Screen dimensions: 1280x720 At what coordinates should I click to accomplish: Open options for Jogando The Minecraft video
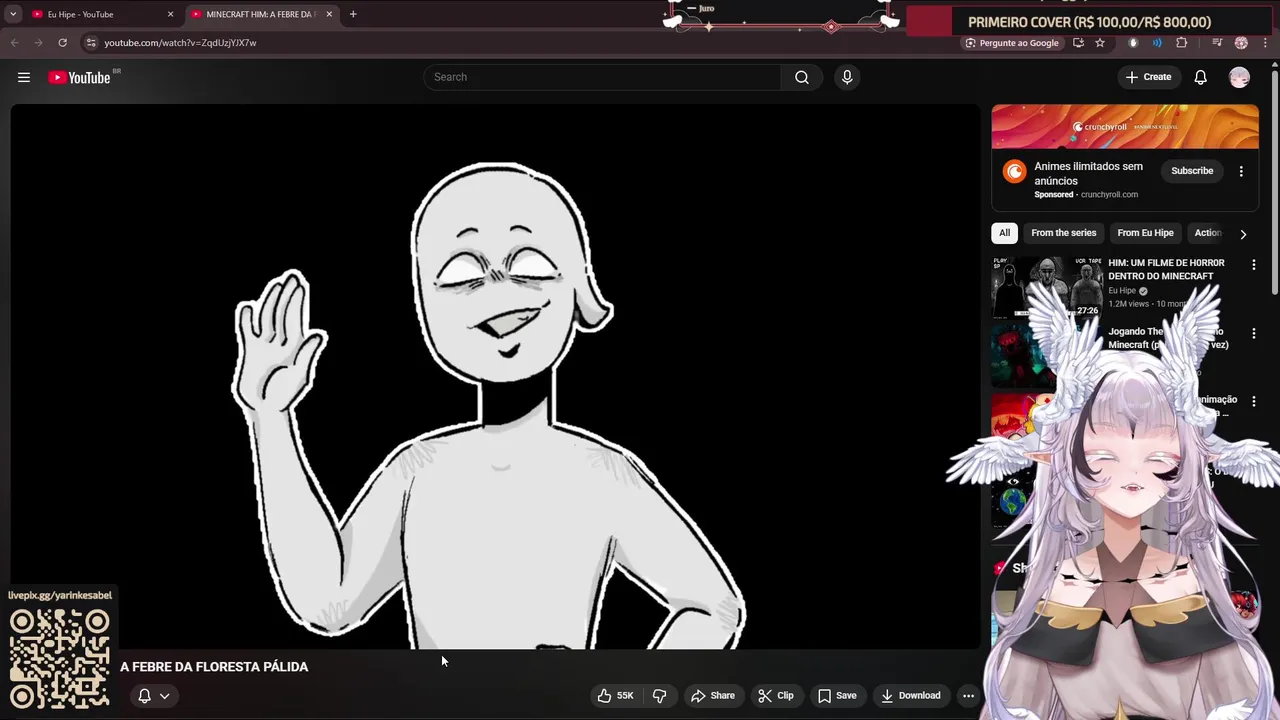coord(1253,333)
